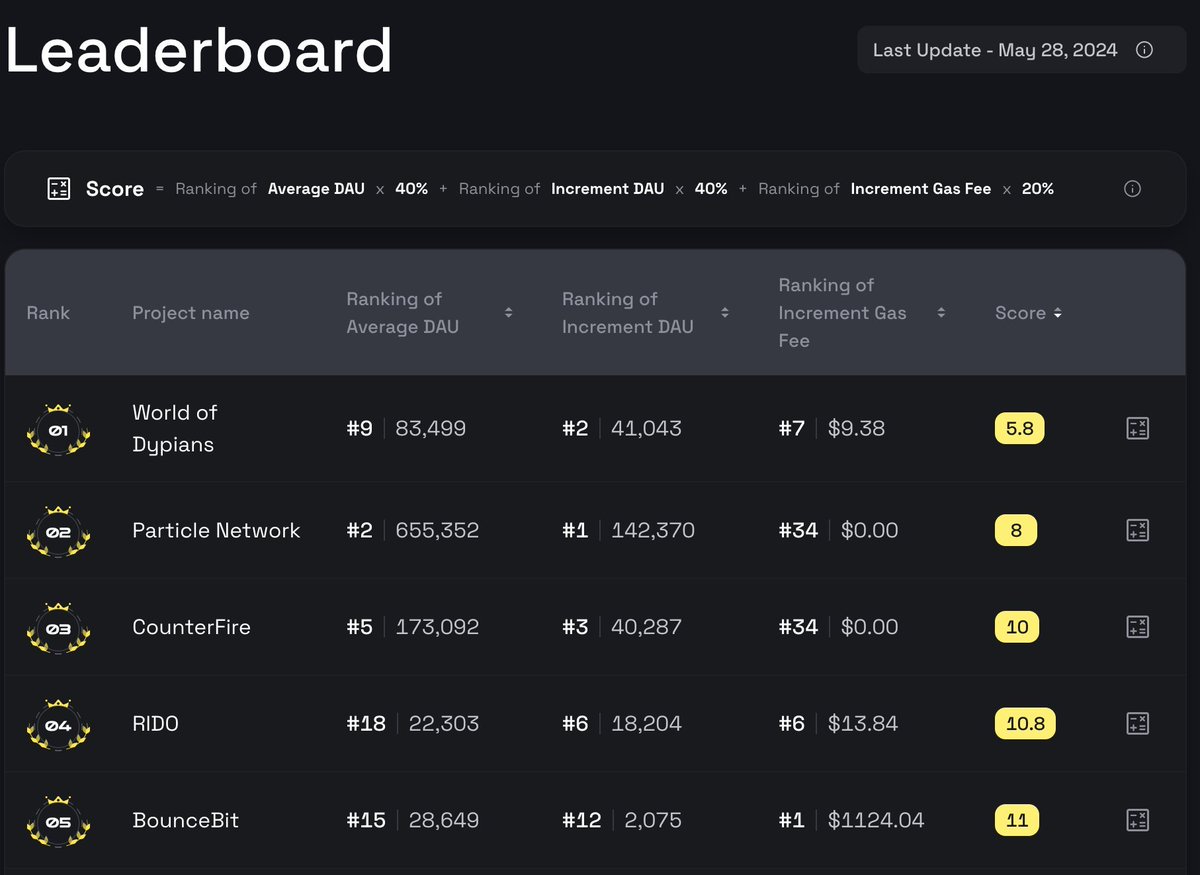Viewport: 1200px width, 875px height.
Task: Click the $9.38 gas fee value
Action: coord(856,429)
